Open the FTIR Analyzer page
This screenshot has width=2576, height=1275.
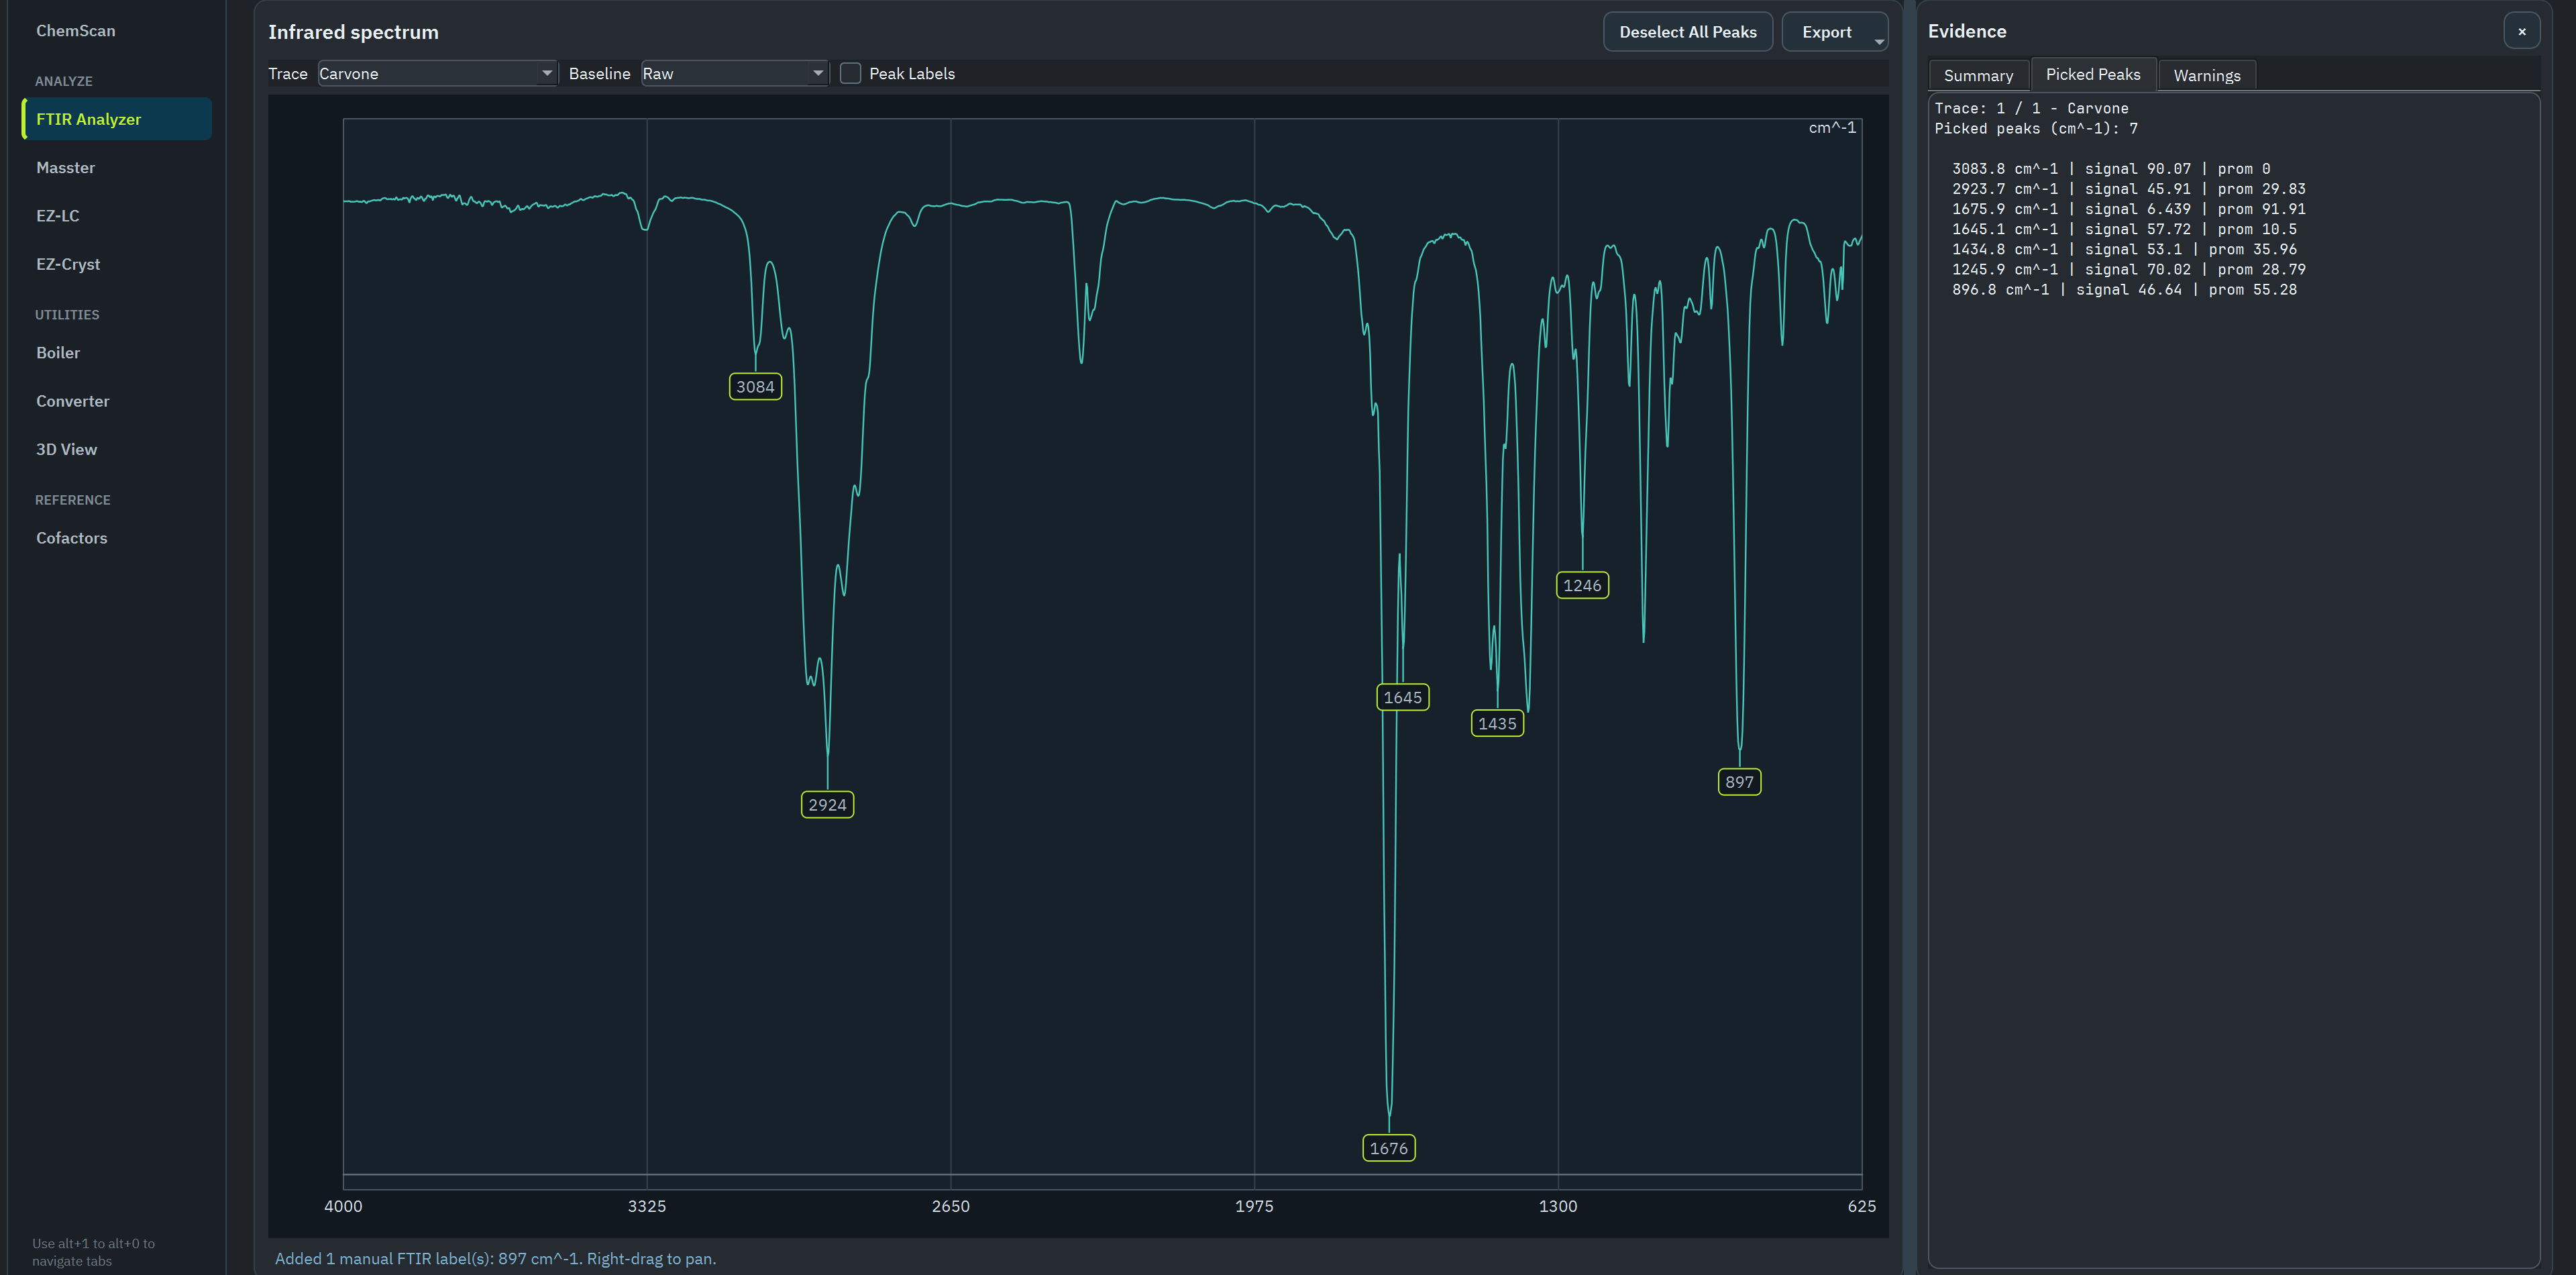point(117,119)
